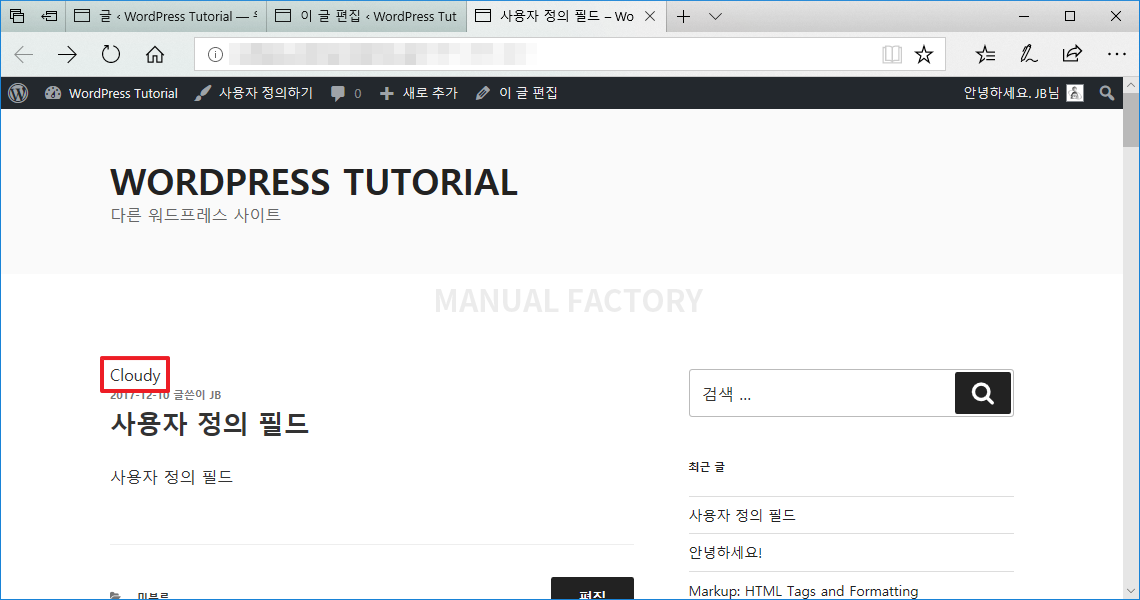Screen dimensions: 1140x600
Task: Show tab previews chevron
Action: [715, 16]
